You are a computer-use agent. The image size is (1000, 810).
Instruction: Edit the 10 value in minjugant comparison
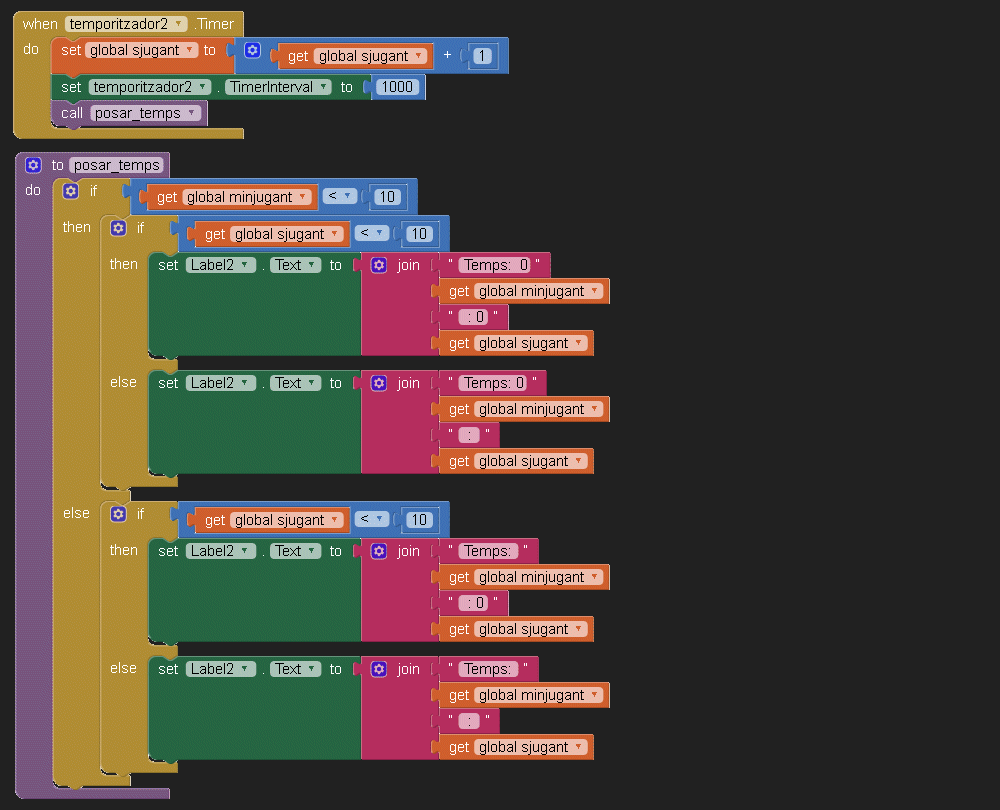tap(387, 198)
